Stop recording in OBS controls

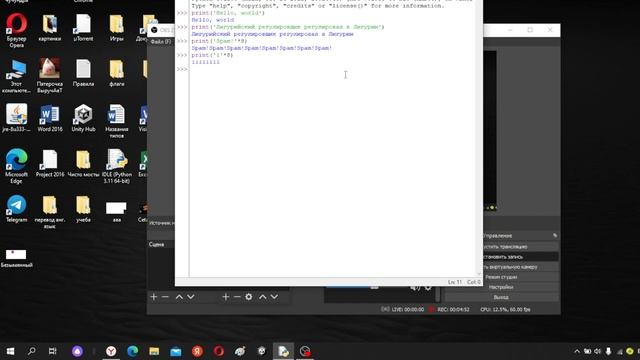point(521,257)
